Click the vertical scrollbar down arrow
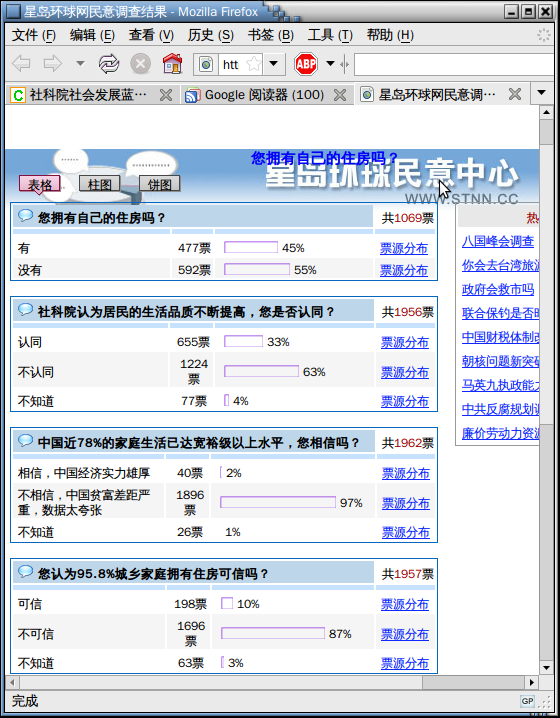 point(546,668)
